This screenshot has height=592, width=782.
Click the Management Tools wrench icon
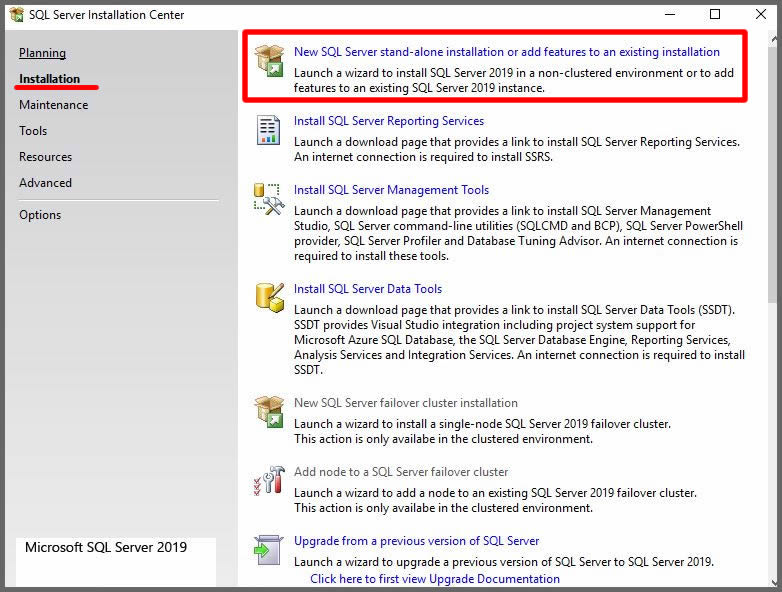click(269, 199)
